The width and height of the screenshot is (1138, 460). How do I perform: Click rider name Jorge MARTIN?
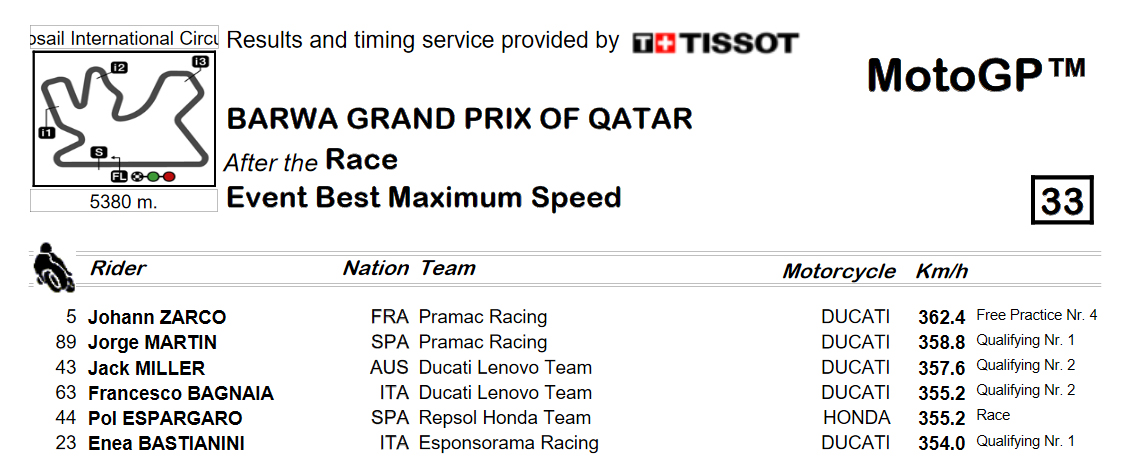tap(152, 342)
